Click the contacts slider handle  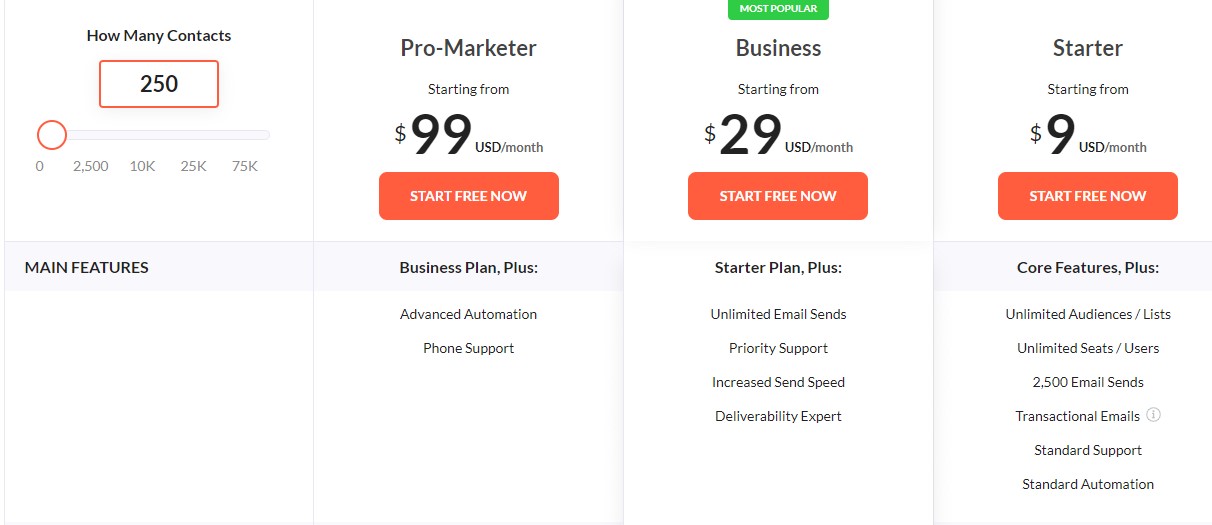pyautogui.click(x=52, y=135)
